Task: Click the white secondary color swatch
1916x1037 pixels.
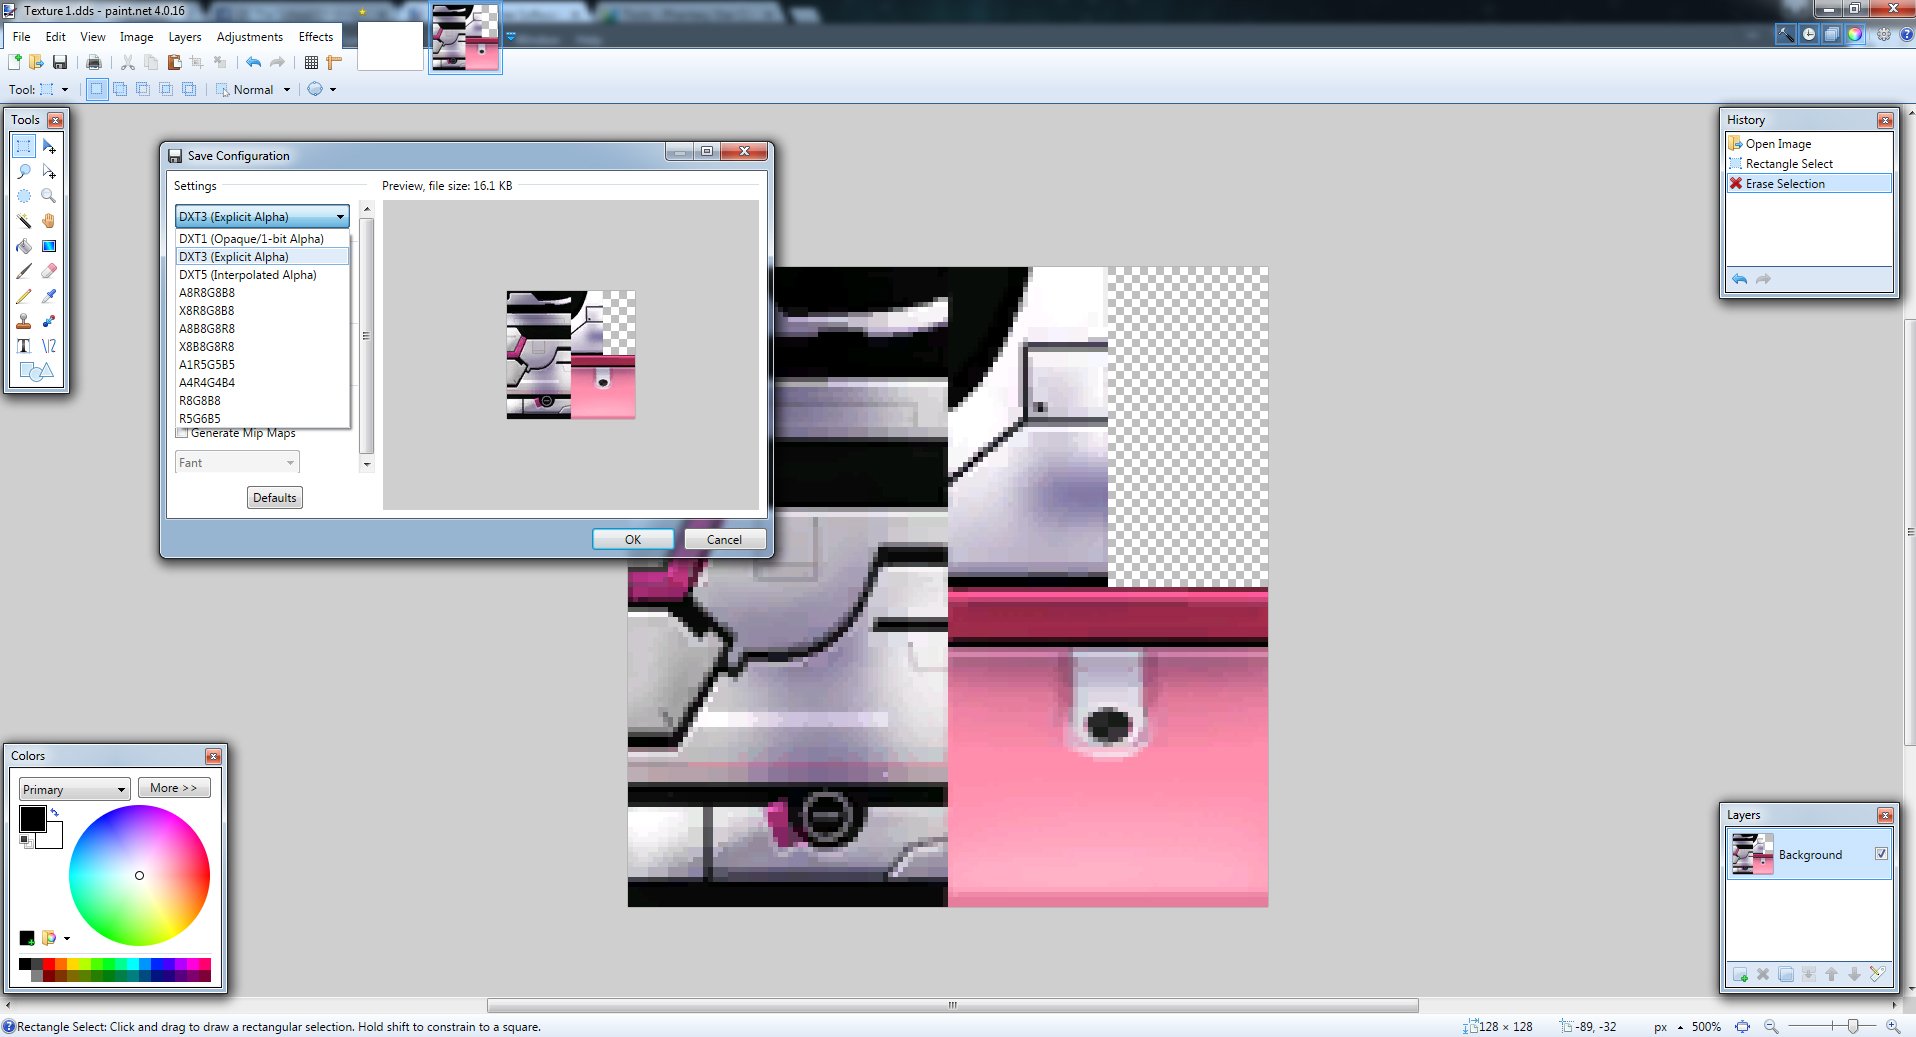Action: (53, 839)
